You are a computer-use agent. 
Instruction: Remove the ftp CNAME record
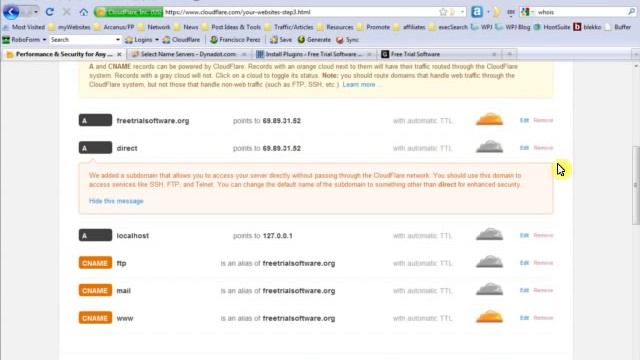543,263
